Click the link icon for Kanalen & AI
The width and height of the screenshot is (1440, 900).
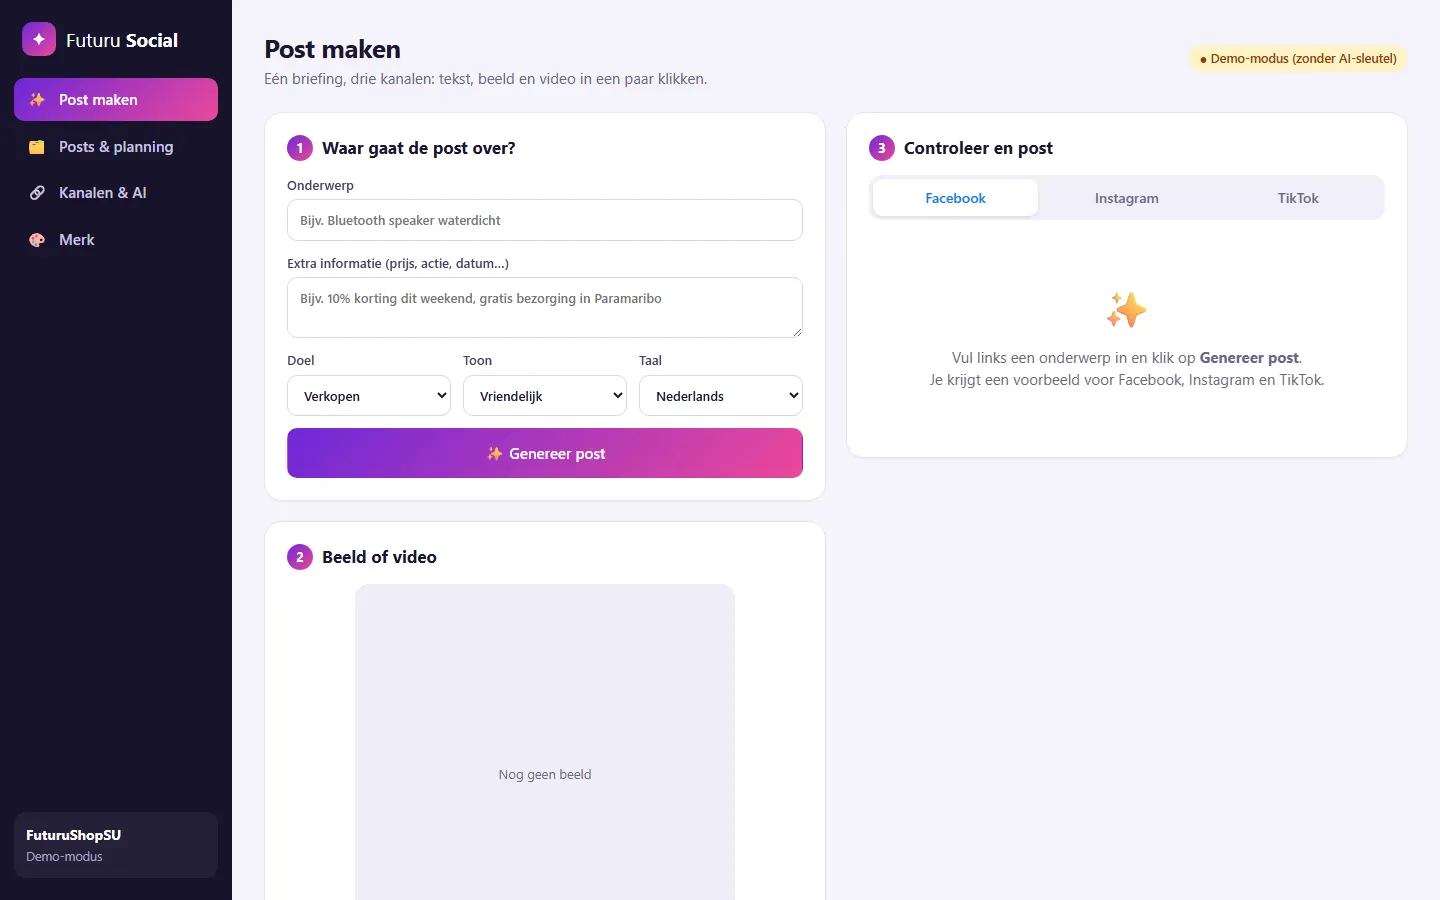click(37, 193)
